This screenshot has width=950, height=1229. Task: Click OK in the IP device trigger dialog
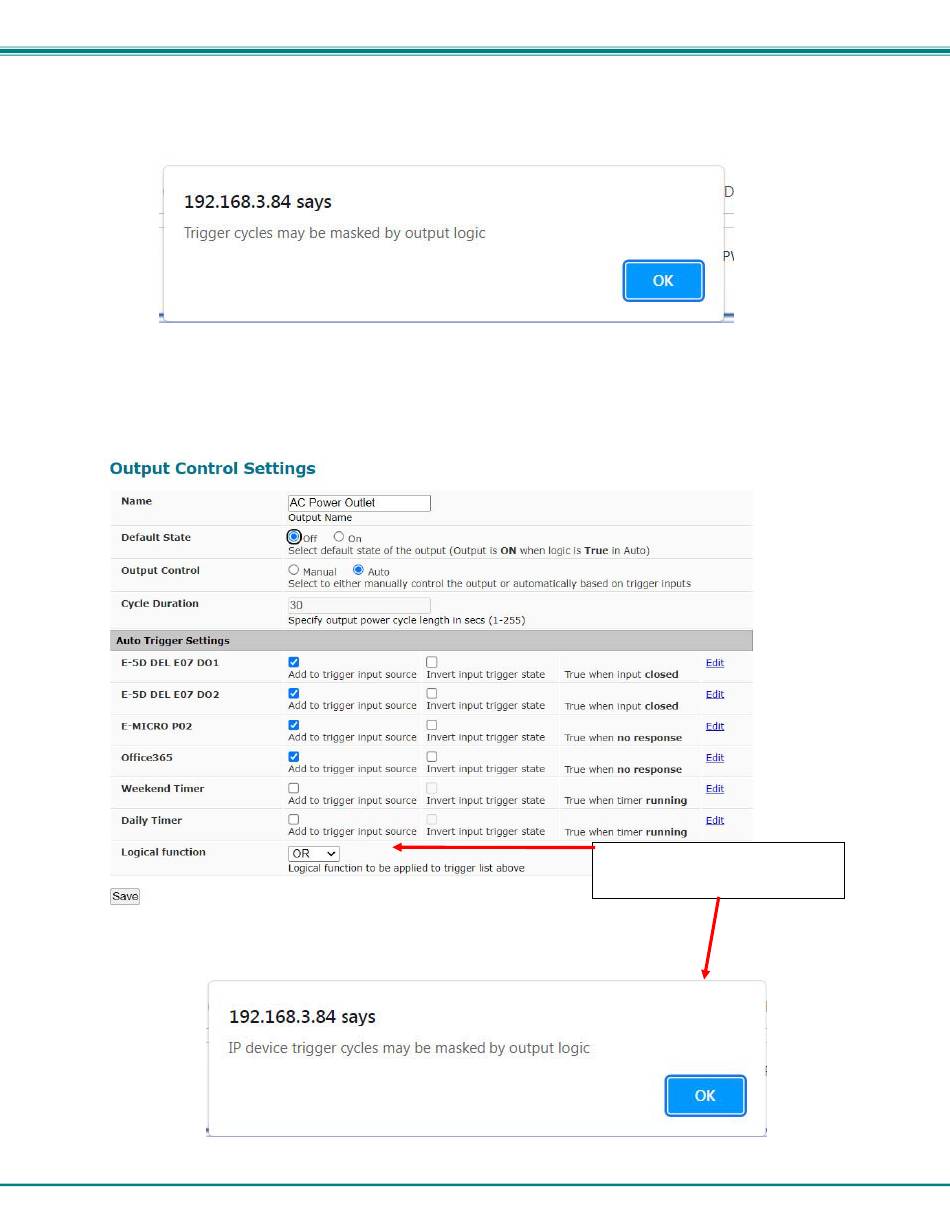(705, 1096)
